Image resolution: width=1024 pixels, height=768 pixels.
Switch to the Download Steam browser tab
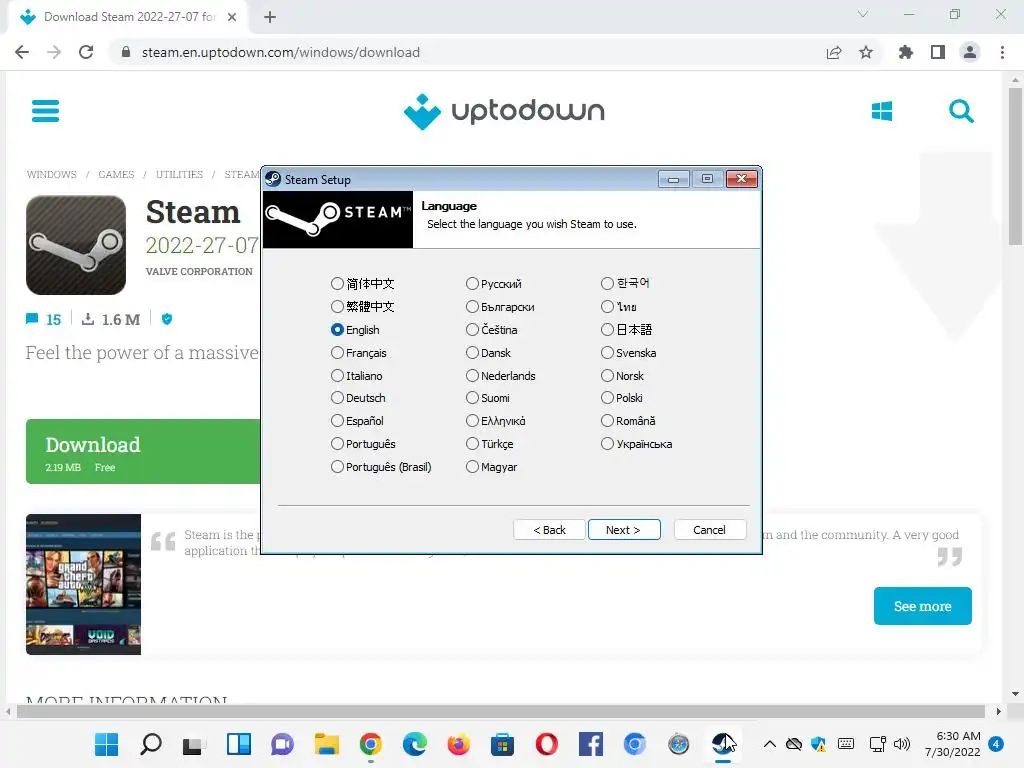(x=127, y=17)
